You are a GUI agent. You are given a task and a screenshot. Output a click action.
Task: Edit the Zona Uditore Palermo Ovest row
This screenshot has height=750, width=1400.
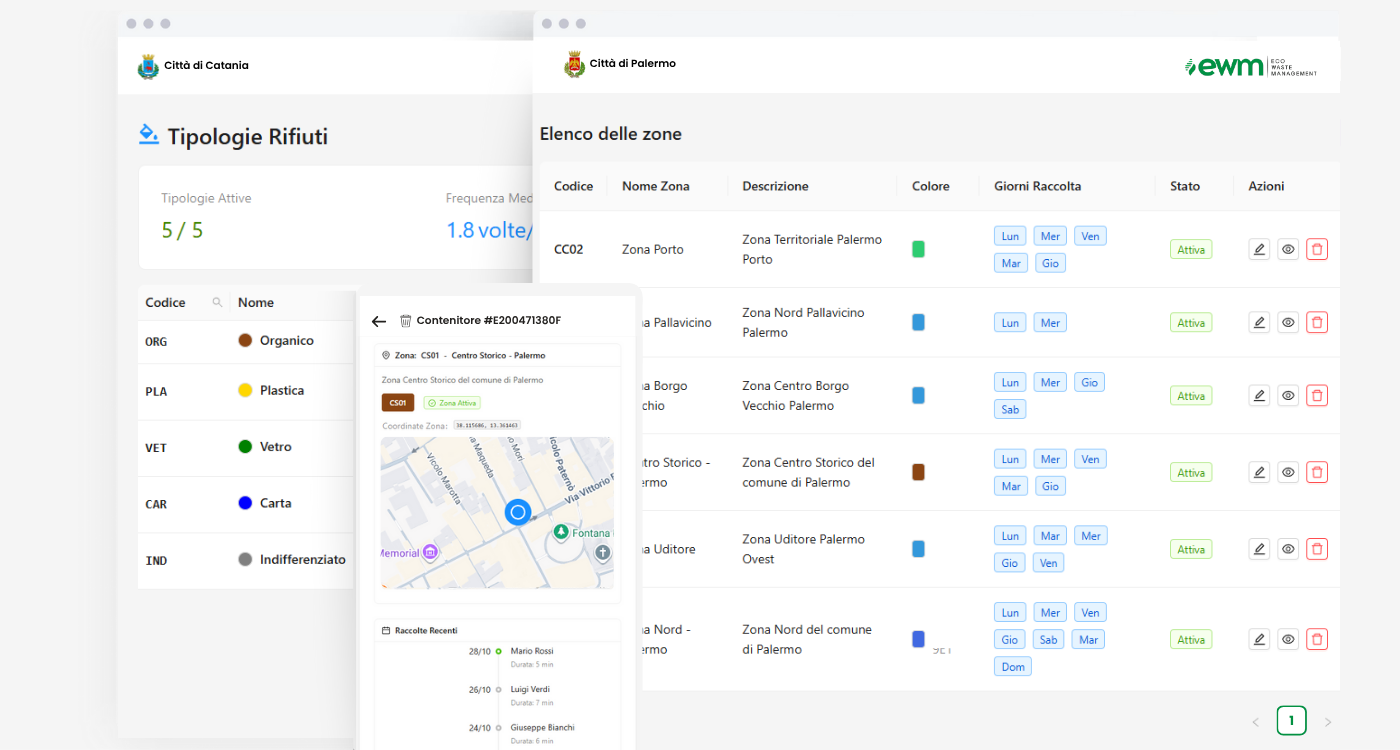pos(1259,549)
